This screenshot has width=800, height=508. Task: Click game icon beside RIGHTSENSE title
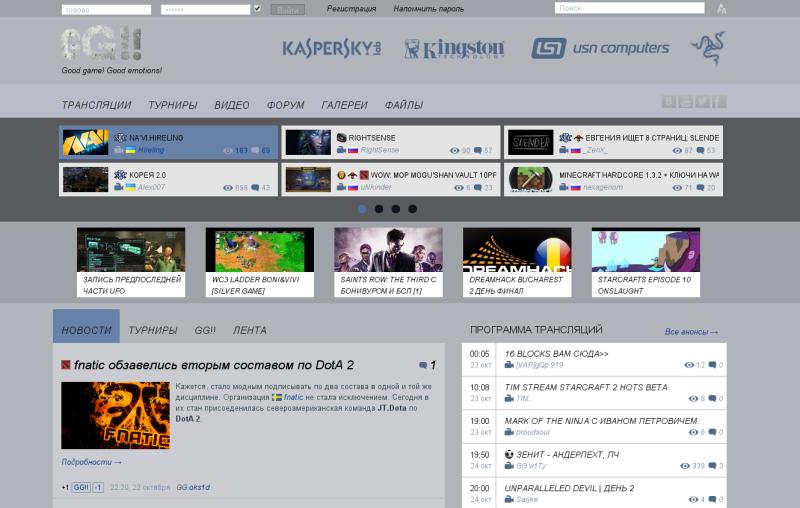tap(341, 138)
